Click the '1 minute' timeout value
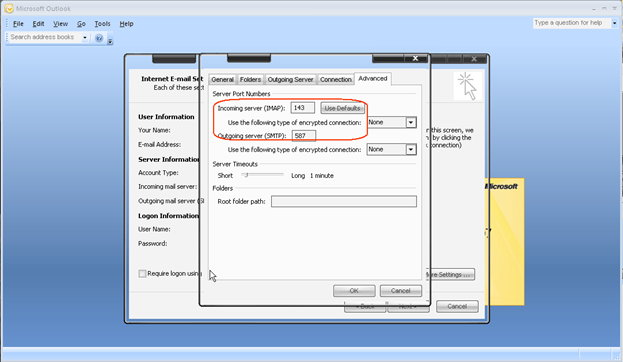623x362 pixels. point(322,176)
